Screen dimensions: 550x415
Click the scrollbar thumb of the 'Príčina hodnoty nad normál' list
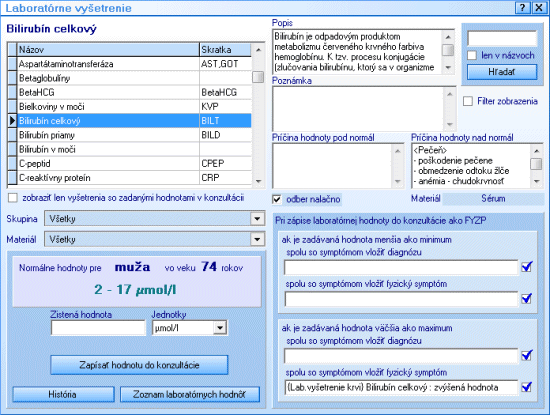point(536,164)
